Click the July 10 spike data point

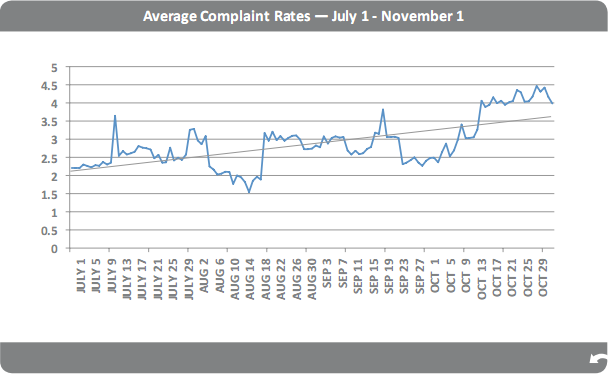[115, 115]
